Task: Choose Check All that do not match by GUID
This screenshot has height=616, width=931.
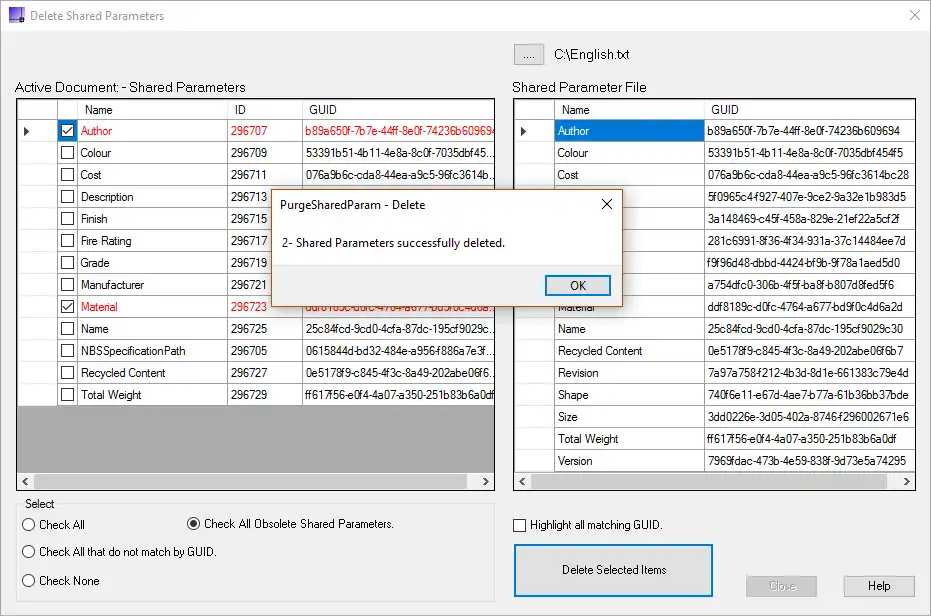Action: tap(29, 551)
